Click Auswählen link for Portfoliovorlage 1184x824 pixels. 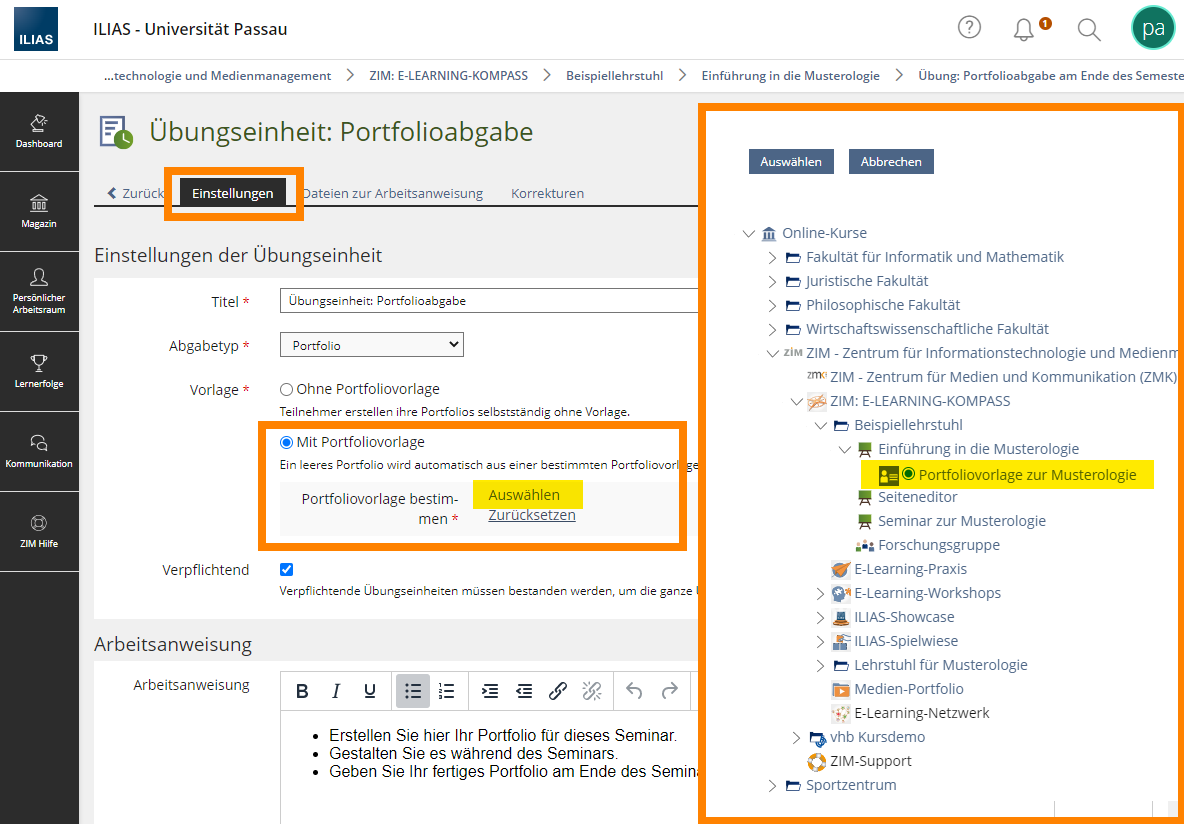(x=524, y=495)
